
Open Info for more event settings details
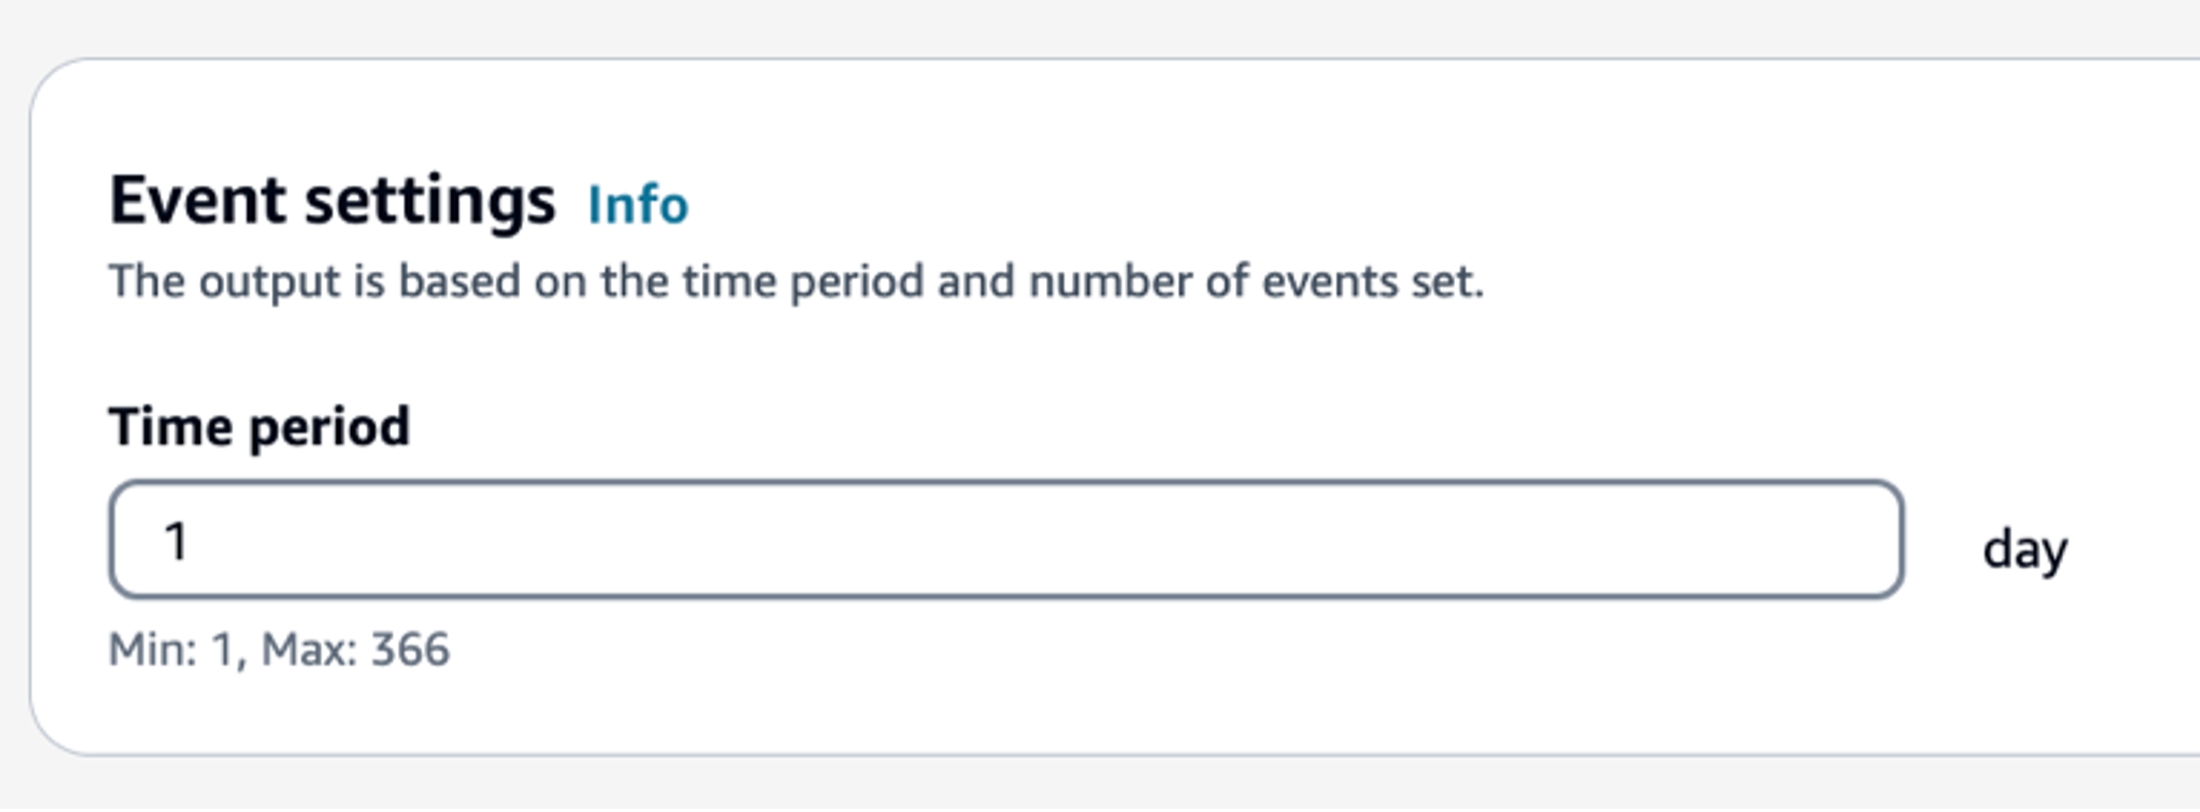pos(637,204)
